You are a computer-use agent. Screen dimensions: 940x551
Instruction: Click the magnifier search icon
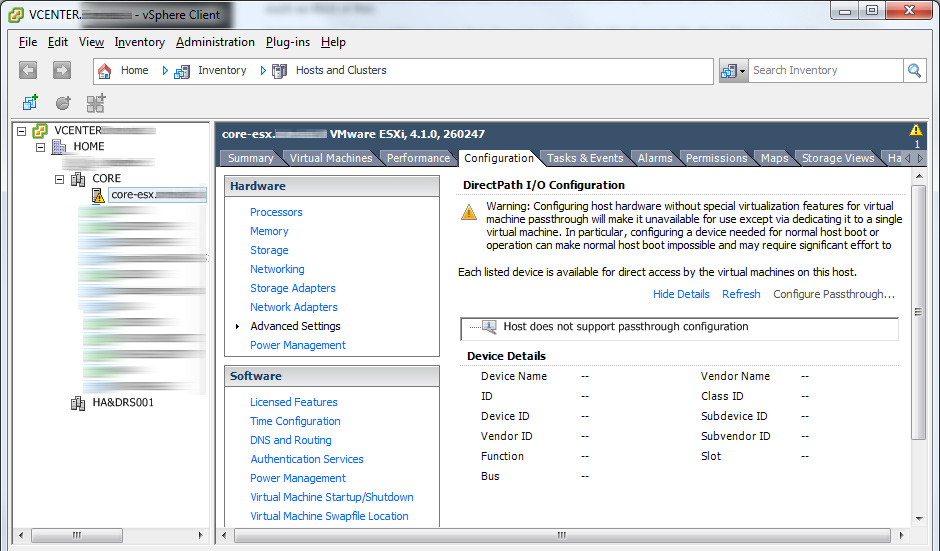(914, 70)
